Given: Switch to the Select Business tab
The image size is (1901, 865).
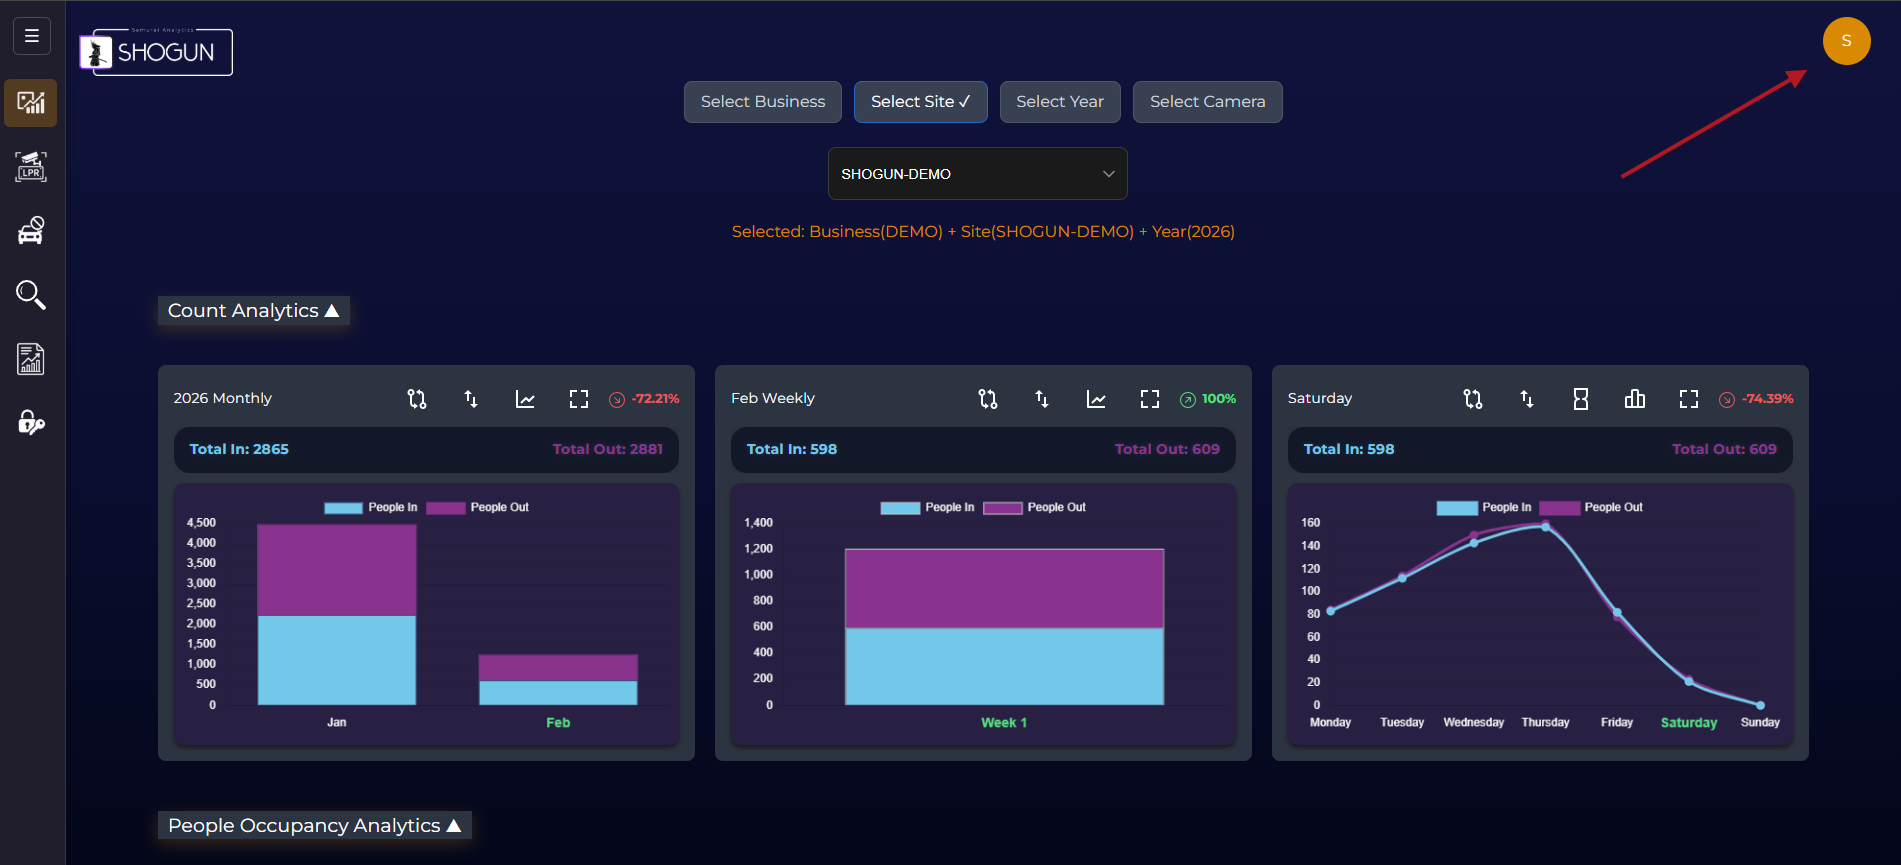Looking at the screenshot, I should 762,102.
